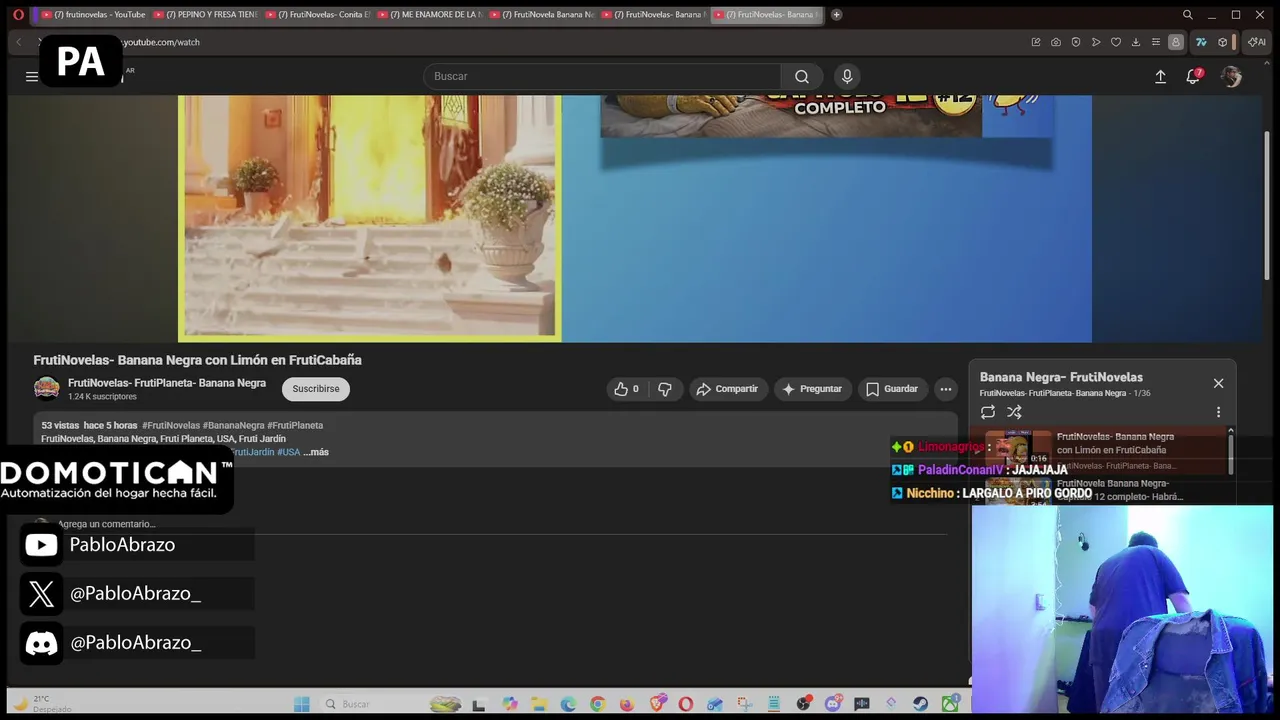
Task: Switch to the 'frutinovelas - YouTube' tab
Action: point(93,14)
